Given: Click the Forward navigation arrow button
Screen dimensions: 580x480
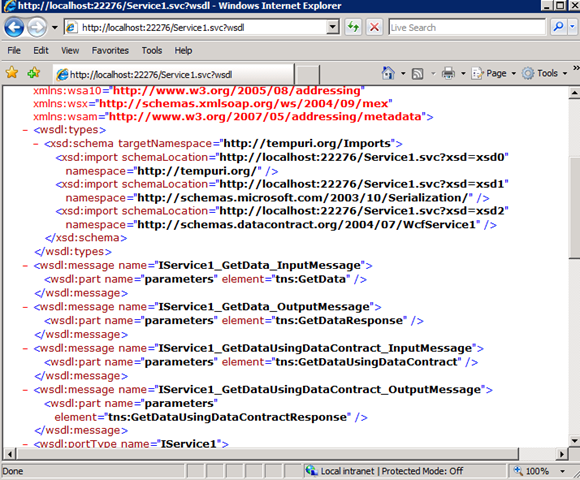Looking at the screenshot, I should (x=37, y=27).
